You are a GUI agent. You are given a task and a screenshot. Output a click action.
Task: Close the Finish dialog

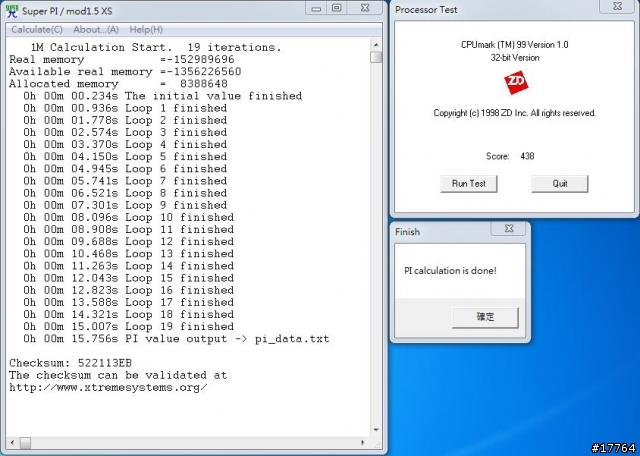[x=509, y=229]
